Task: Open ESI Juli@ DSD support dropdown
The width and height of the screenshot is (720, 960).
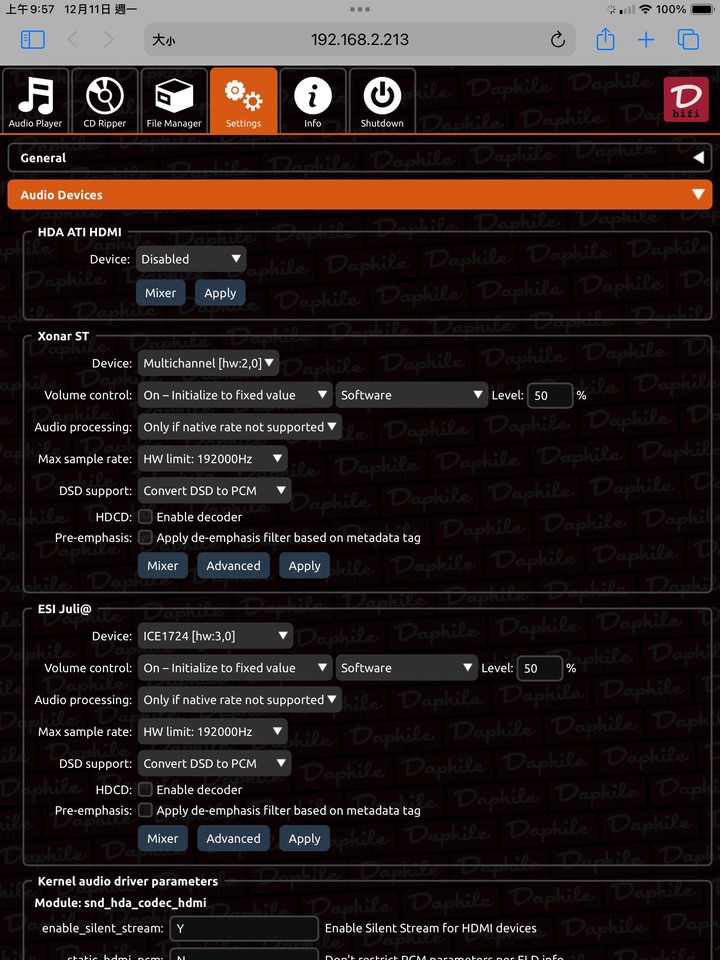Action: [214, 763]
